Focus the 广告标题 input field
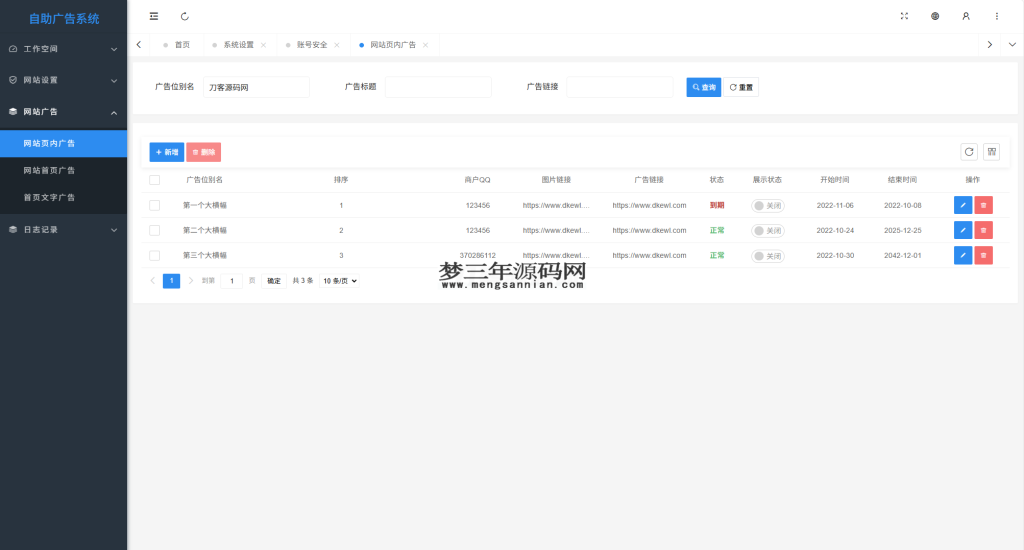This screenshot has width=1024, height=550. (438, 87)
